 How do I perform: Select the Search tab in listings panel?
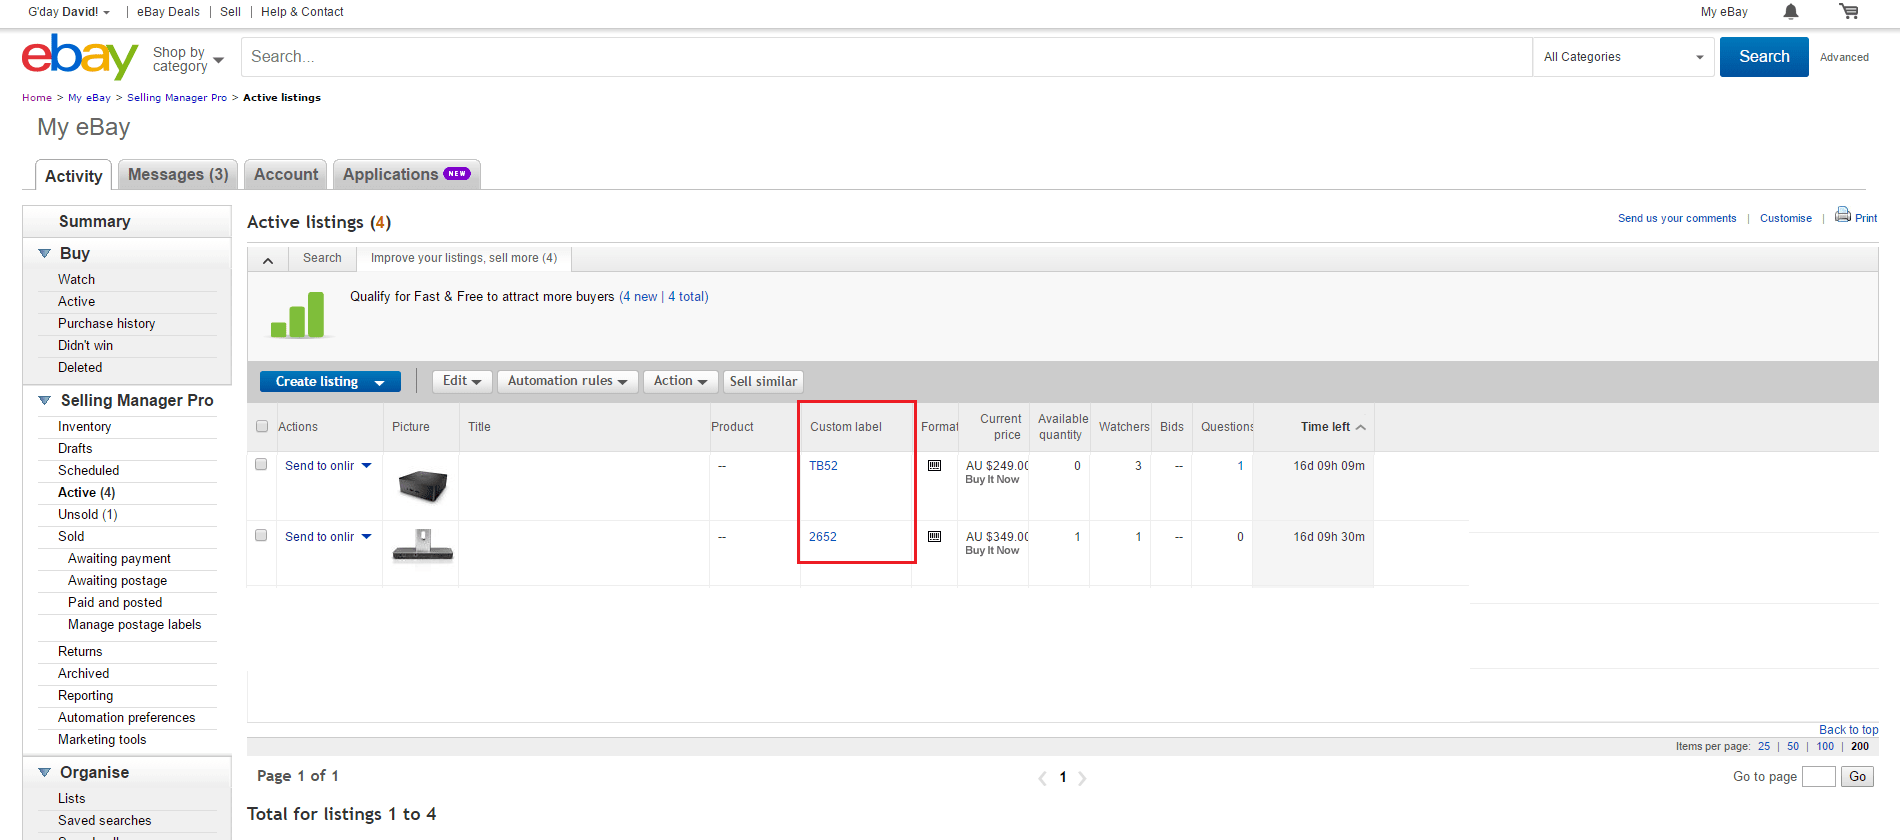point(322,258)
